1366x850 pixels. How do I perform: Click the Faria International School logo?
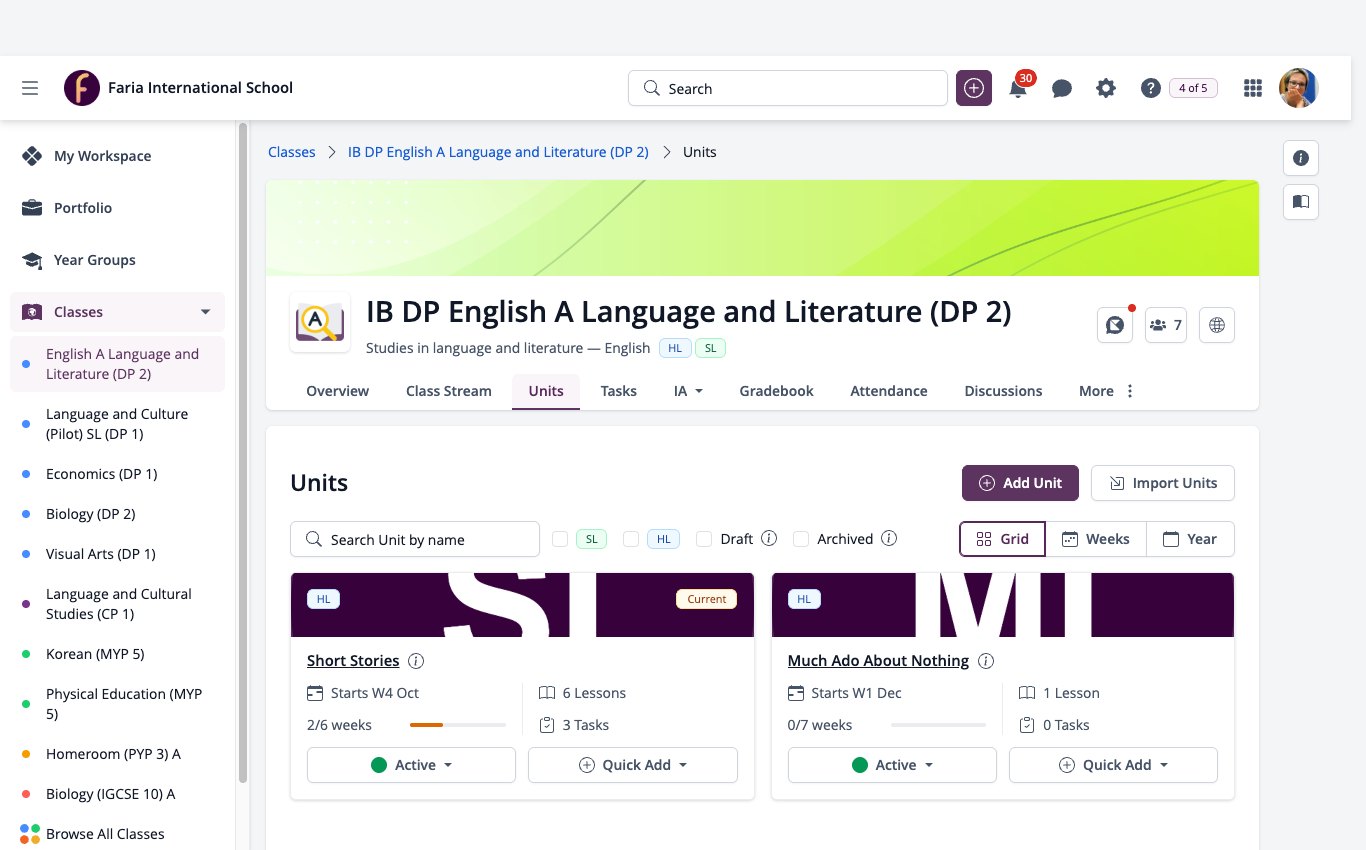tap(82, 88)
